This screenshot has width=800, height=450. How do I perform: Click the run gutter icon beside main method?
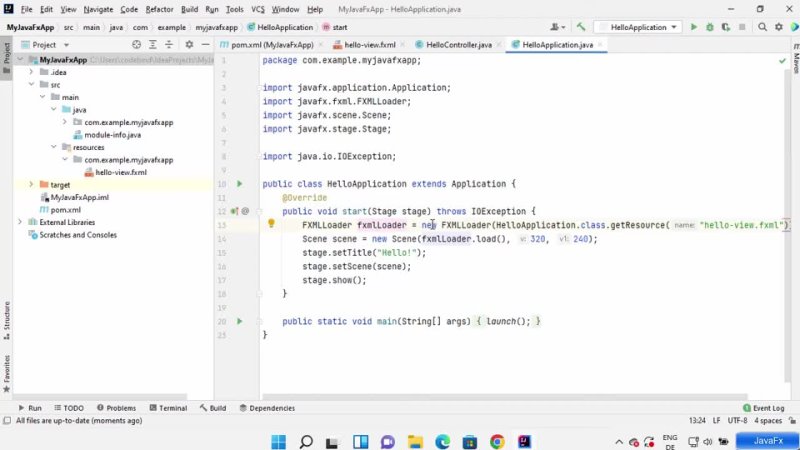tap(239, 321)
